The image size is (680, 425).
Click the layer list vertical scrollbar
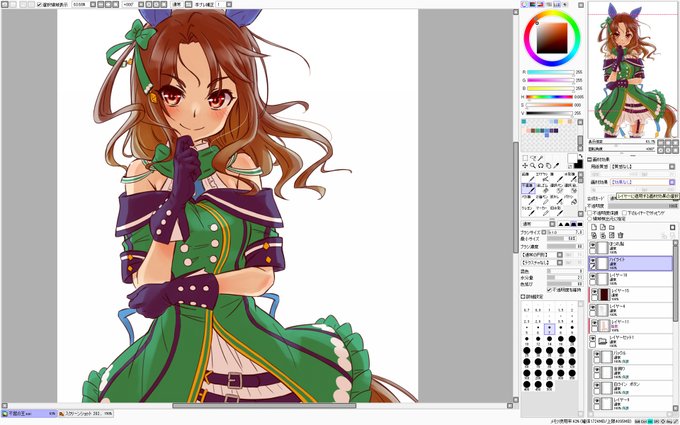coord(675,284)
